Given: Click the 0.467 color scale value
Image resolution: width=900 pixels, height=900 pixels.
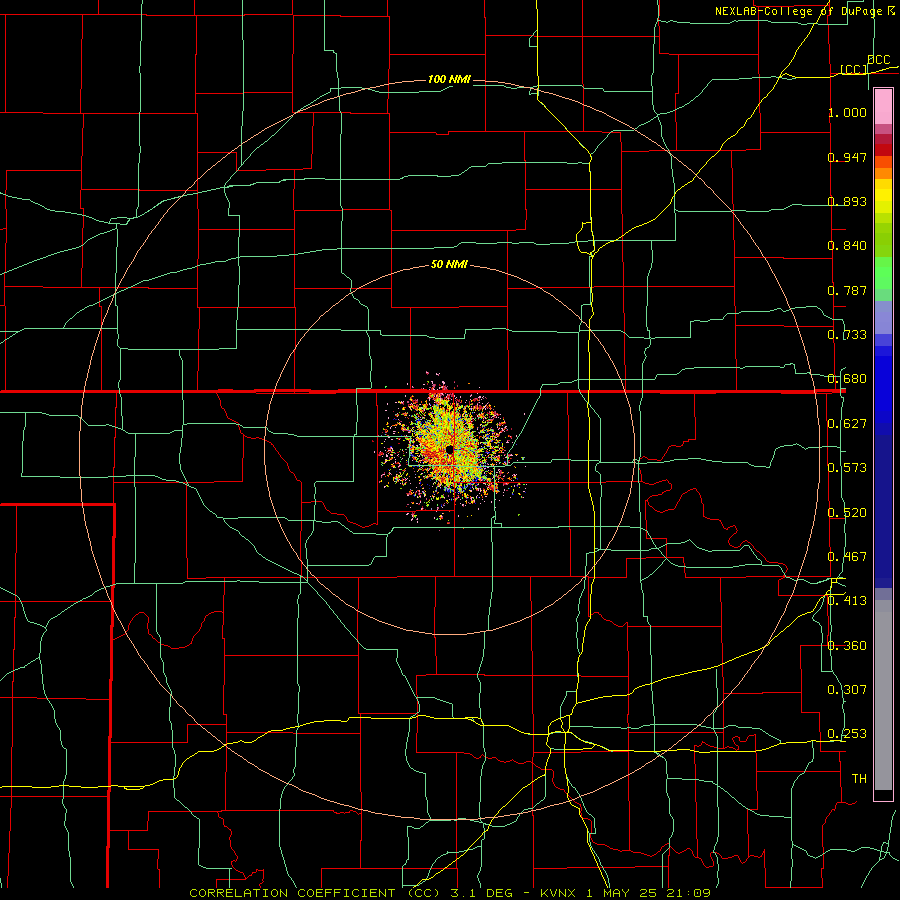Looking at the screenshot, I should [847, 557].
